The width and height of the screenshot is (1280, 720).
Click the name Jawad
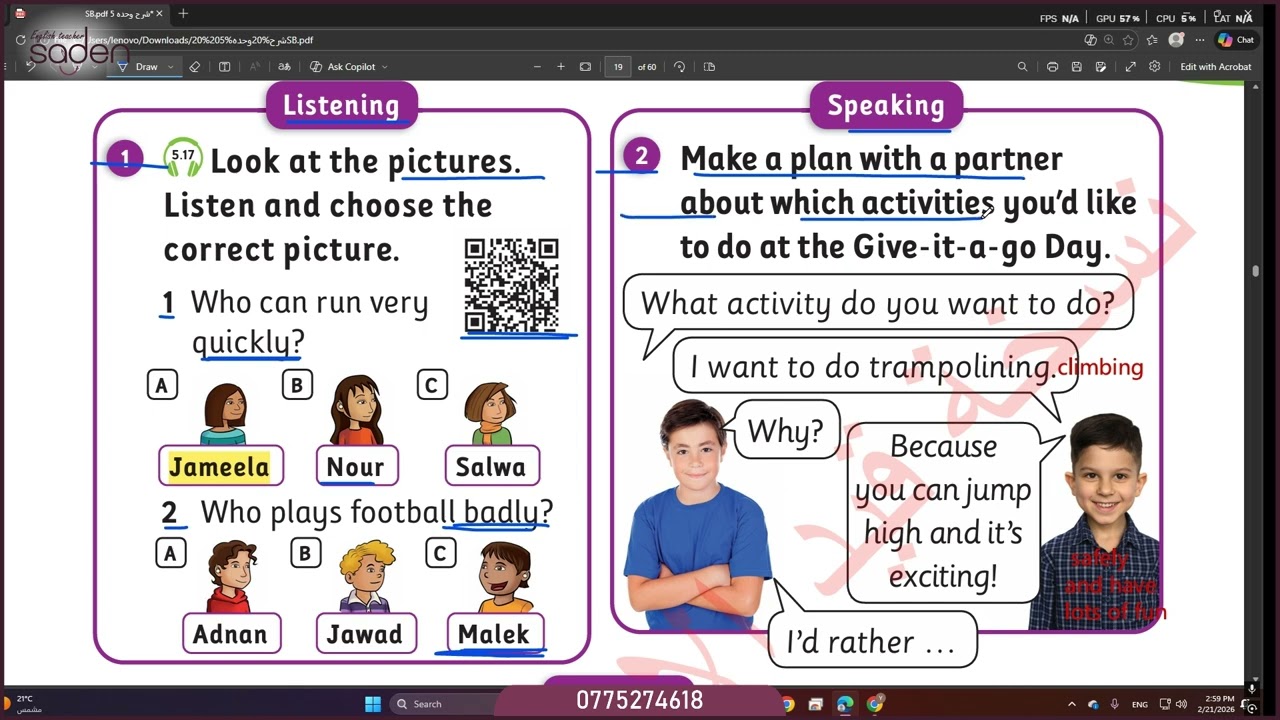click(x=365, y=634)
